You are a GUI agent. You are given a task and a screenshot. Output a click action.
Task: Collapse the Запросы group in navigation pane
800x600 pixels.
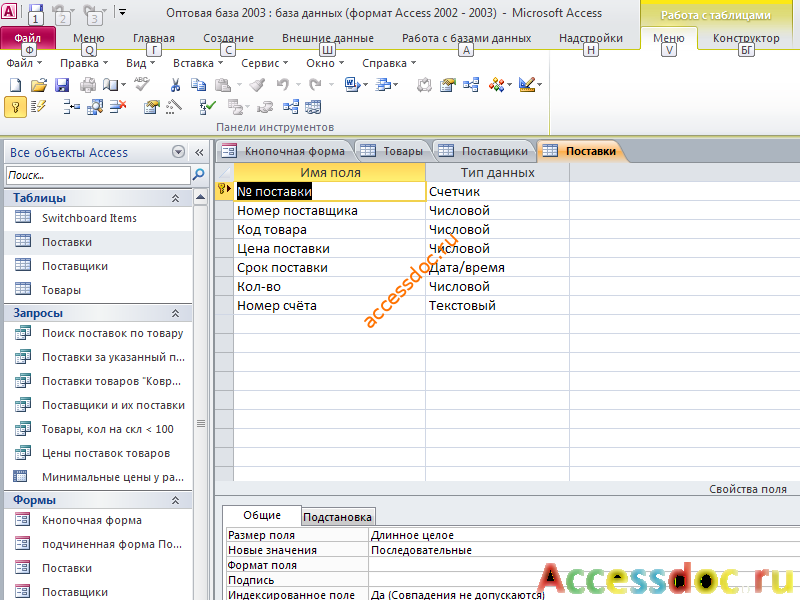[x=176, y=313]
